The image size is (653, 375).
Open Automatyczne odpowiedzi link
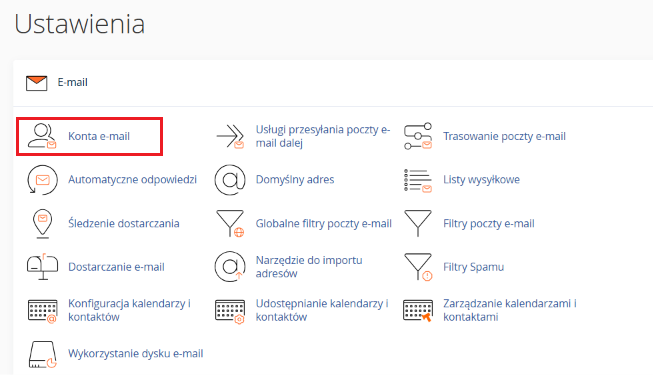[132, 180]
